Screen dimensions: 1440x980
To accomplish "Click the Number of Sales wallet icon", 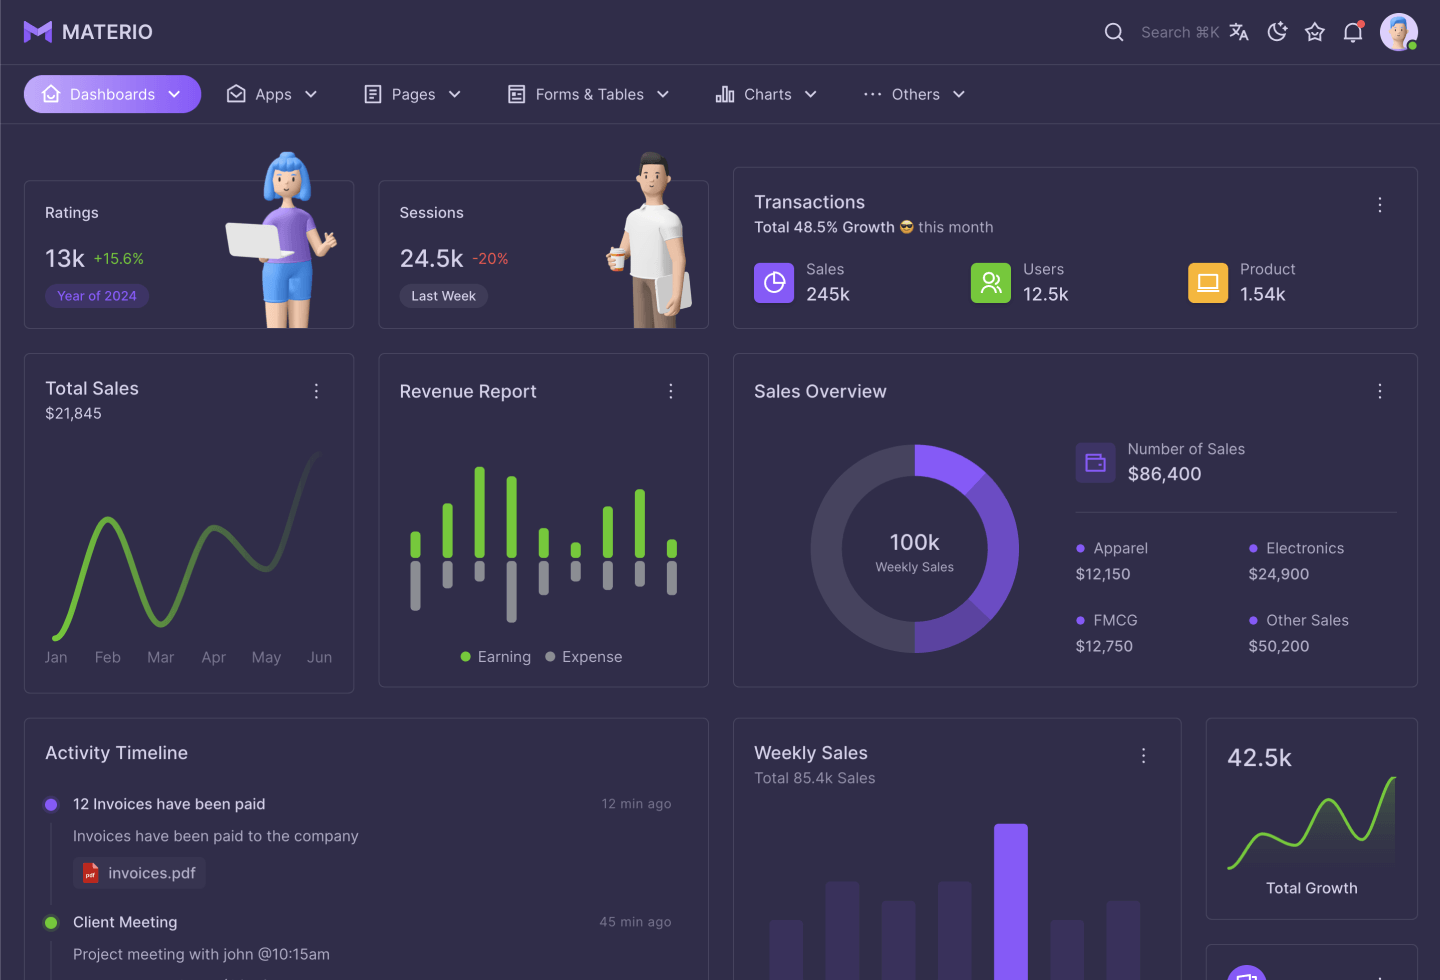I will 1096,463.
